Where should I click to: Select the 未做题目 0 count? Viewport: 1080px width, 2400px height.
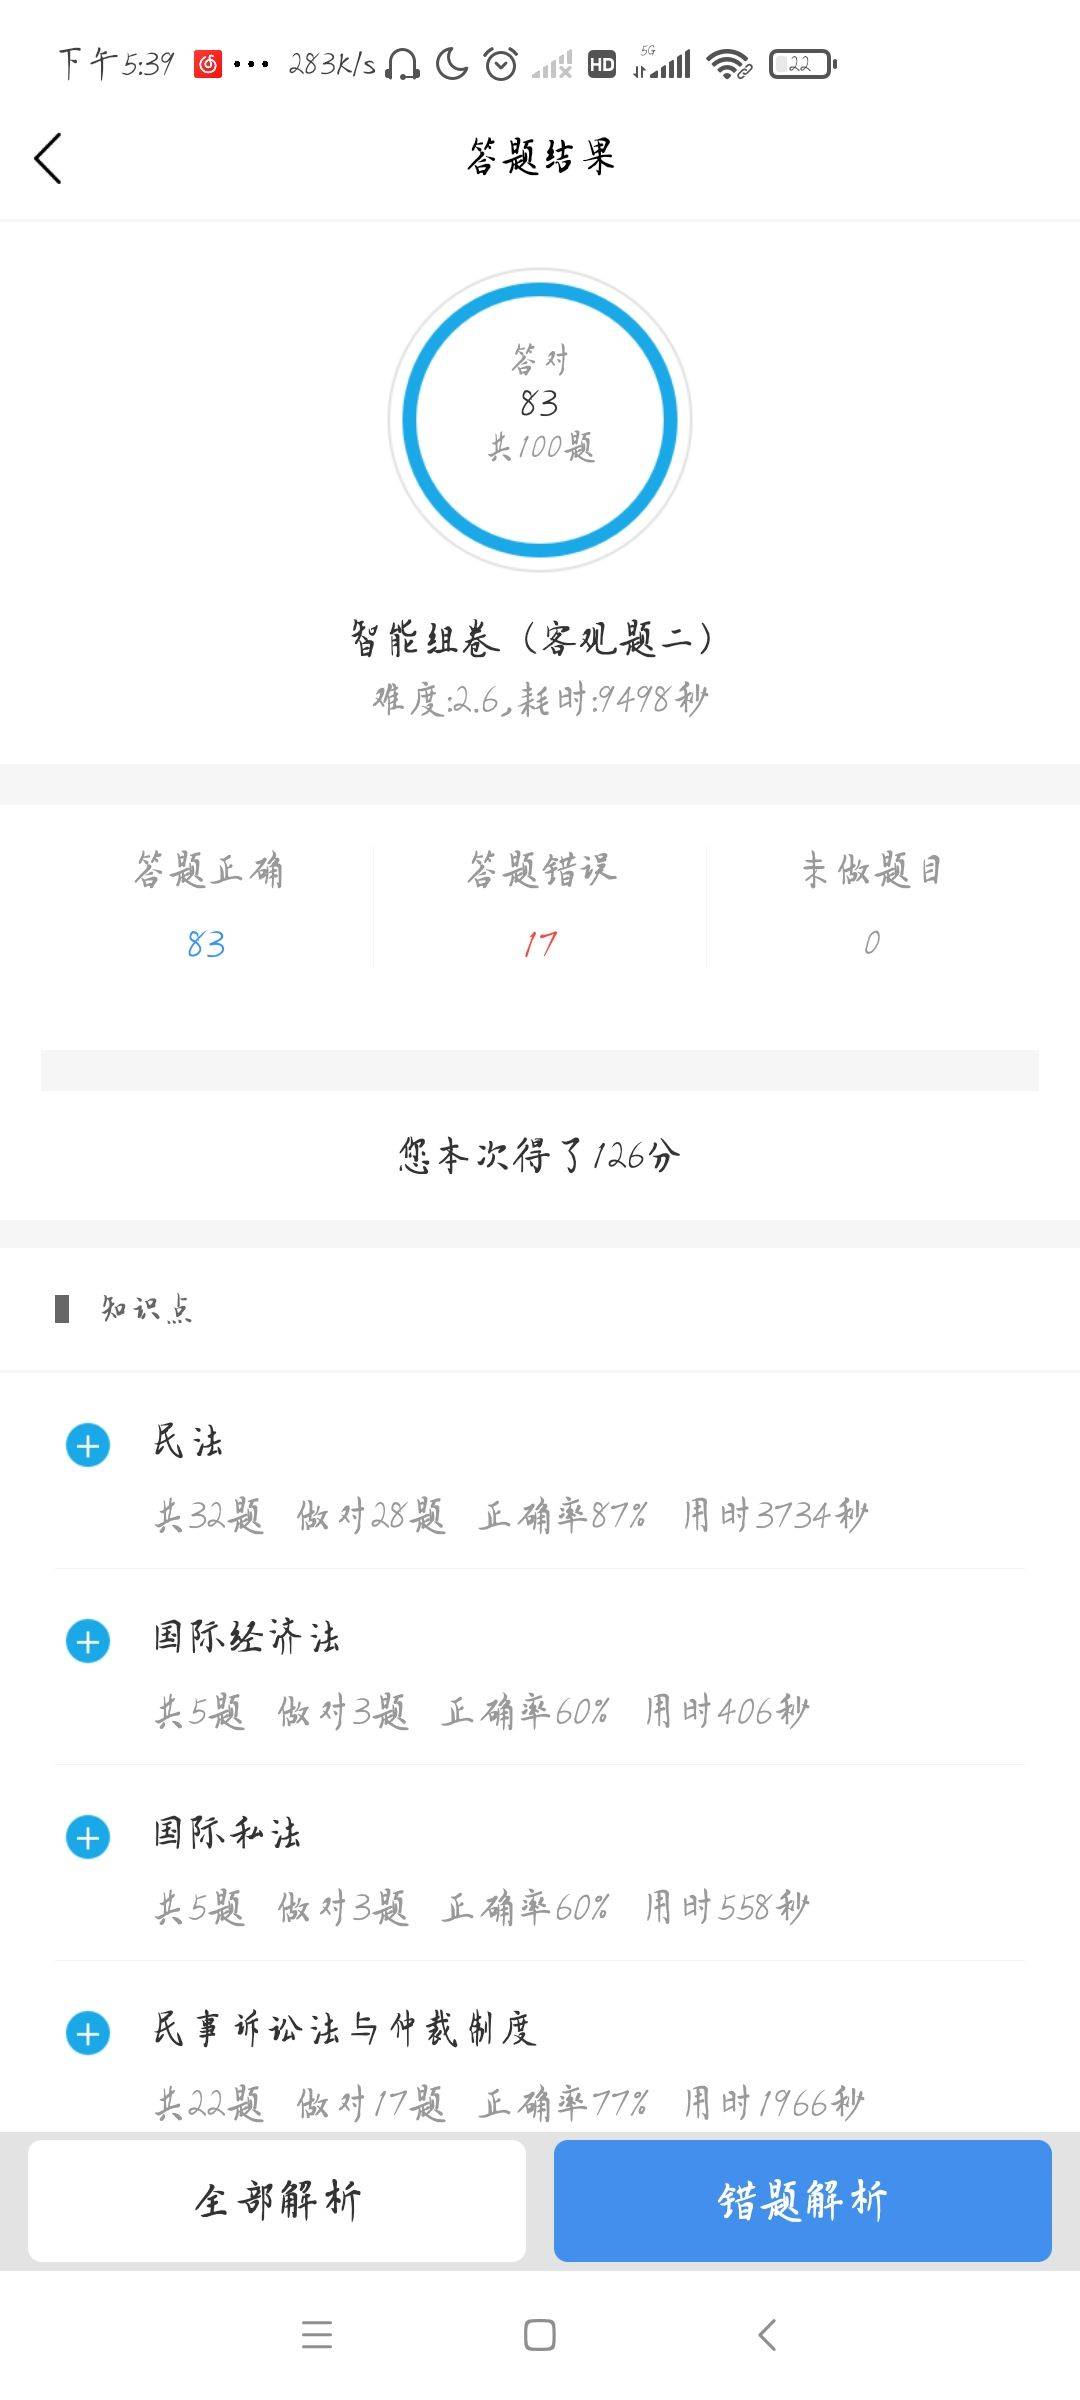point(872,942)
